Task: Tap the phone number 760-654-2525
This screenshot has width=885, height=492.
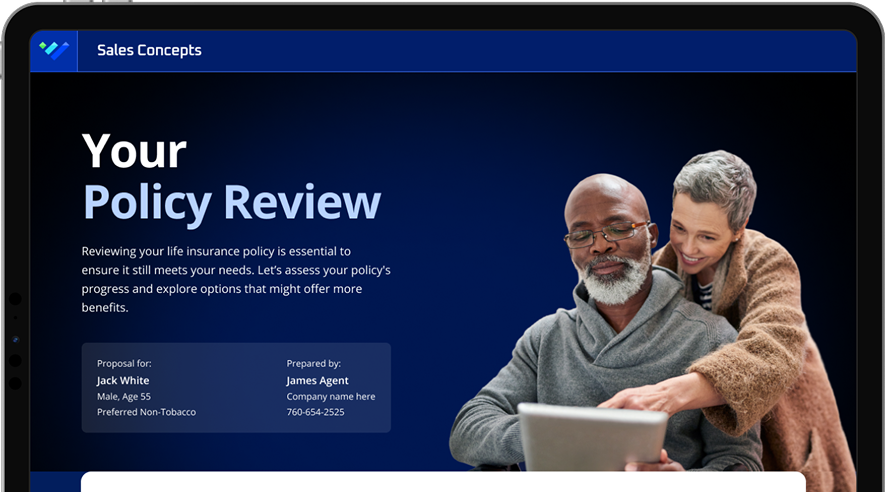Action: 315,412
